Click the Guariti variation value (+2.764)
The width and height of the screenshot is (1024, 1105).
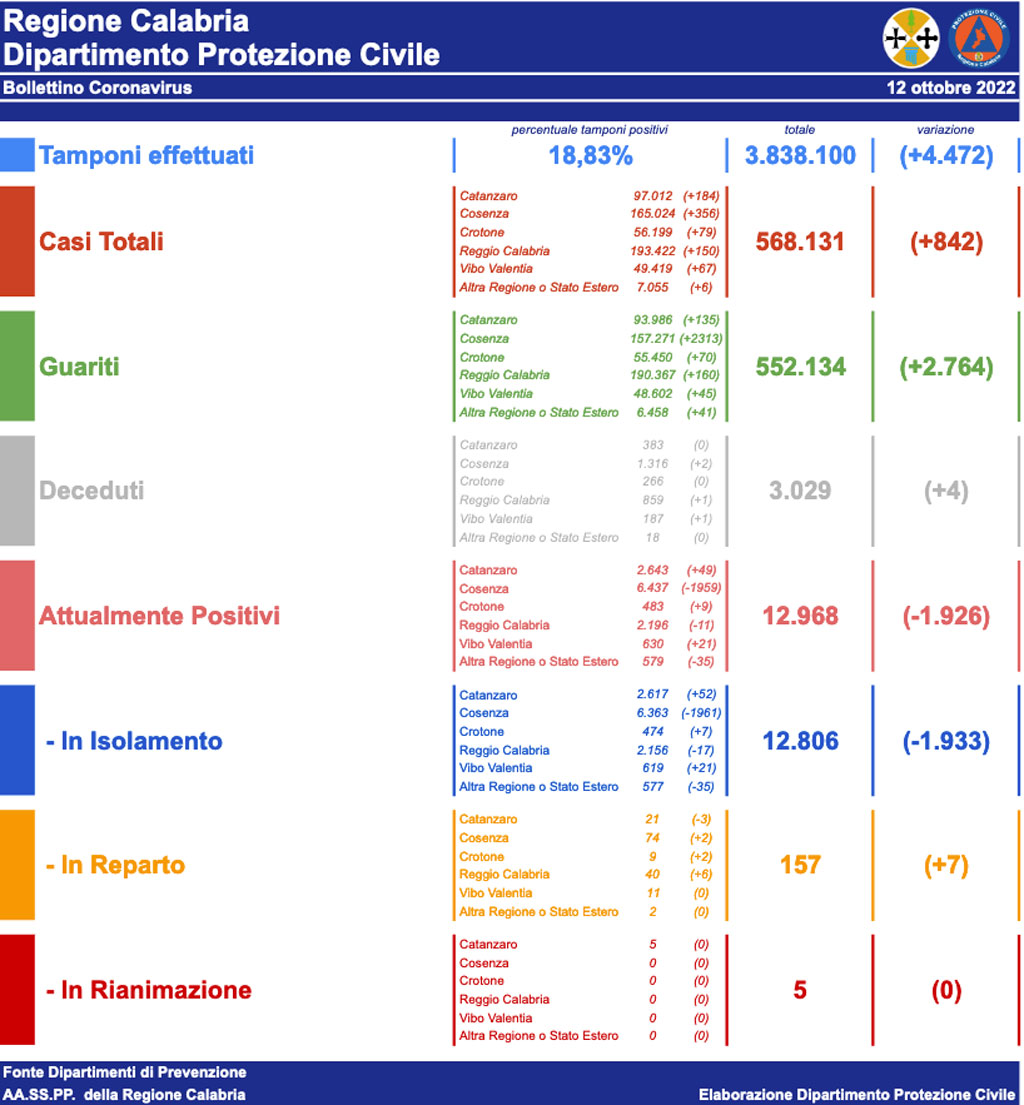(x=946, y=367)
